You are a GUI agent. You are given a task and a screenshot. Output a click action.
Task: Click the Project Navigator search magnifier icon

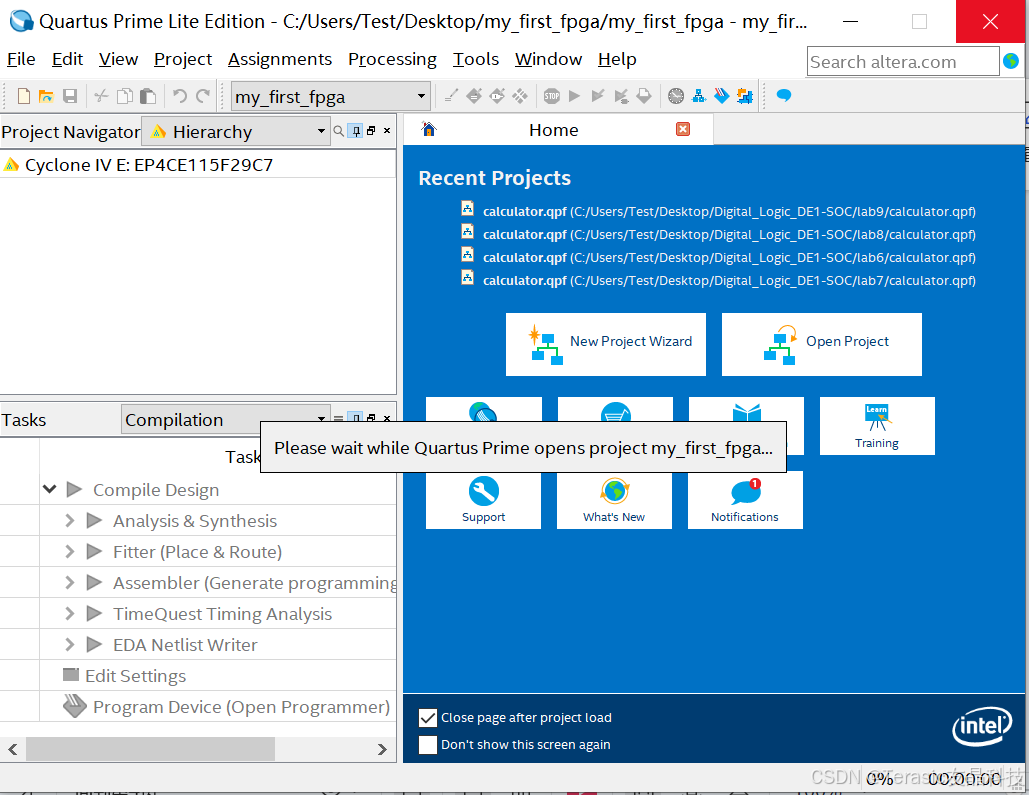point(339,131)
